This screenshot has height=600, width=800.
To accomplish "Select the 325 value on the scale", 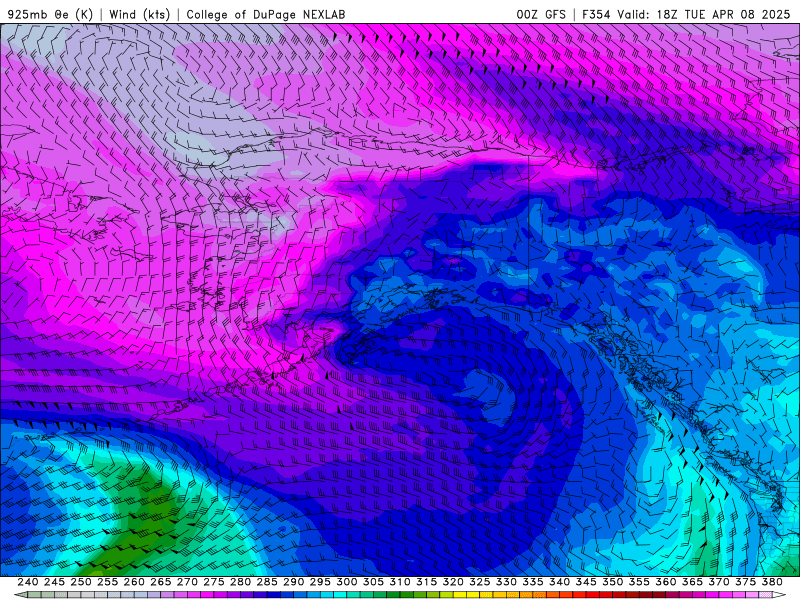I will (x=480, y=582).
